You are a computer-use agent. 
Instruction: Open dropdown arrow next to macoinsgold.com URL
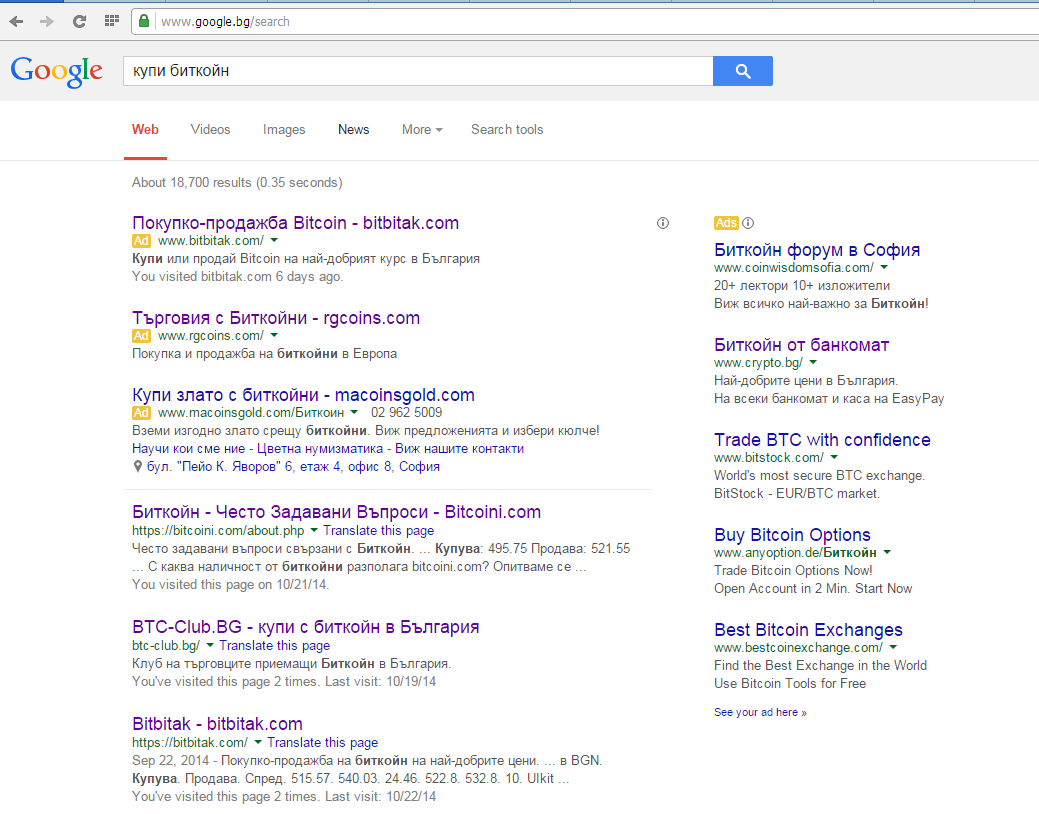coord(355,413)
